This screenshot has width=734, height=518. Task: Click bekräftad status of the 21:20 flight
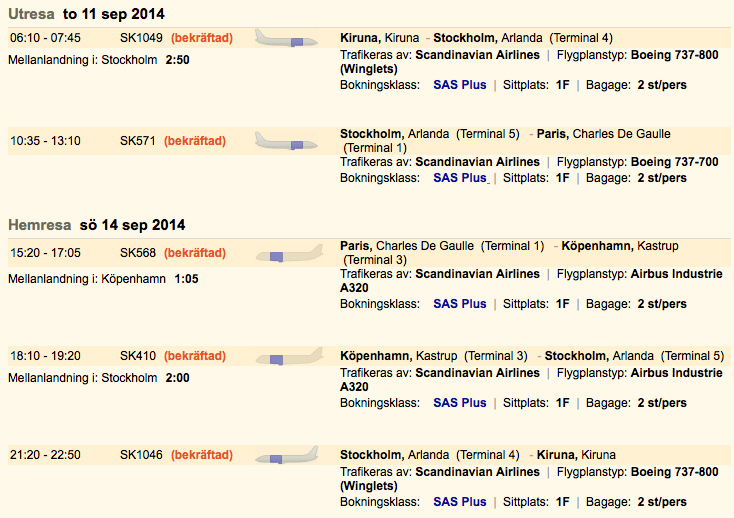(202, 455)
